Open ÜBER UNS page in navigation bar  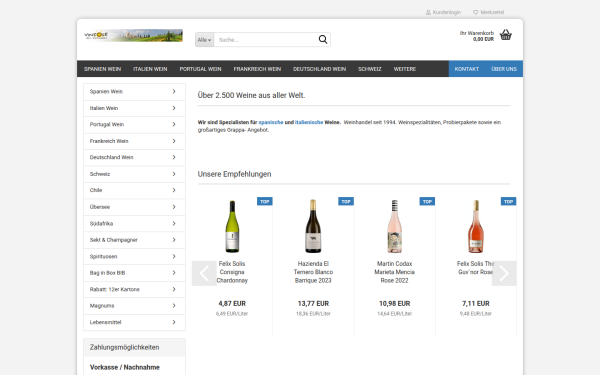pos(504,69)
